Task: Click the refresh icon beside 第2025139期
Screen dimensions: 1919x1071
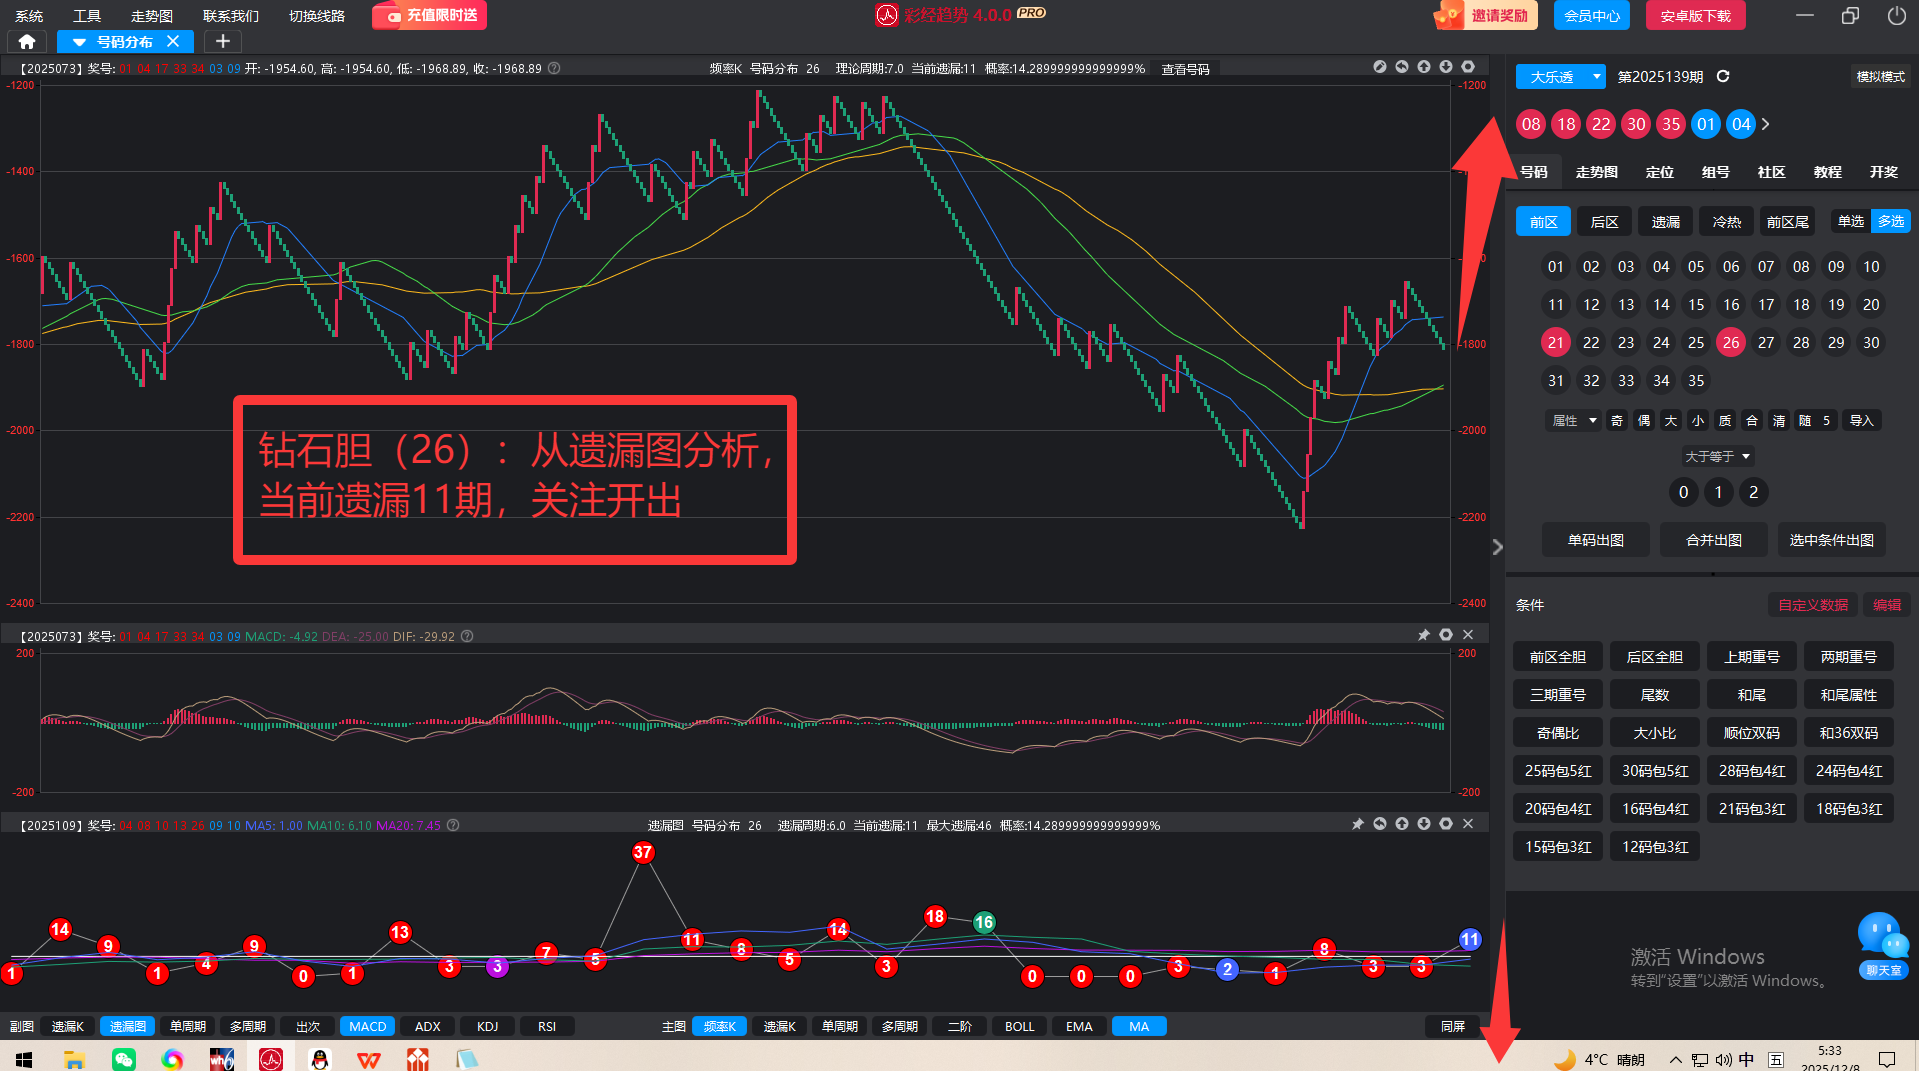Action: (1723, 77)
